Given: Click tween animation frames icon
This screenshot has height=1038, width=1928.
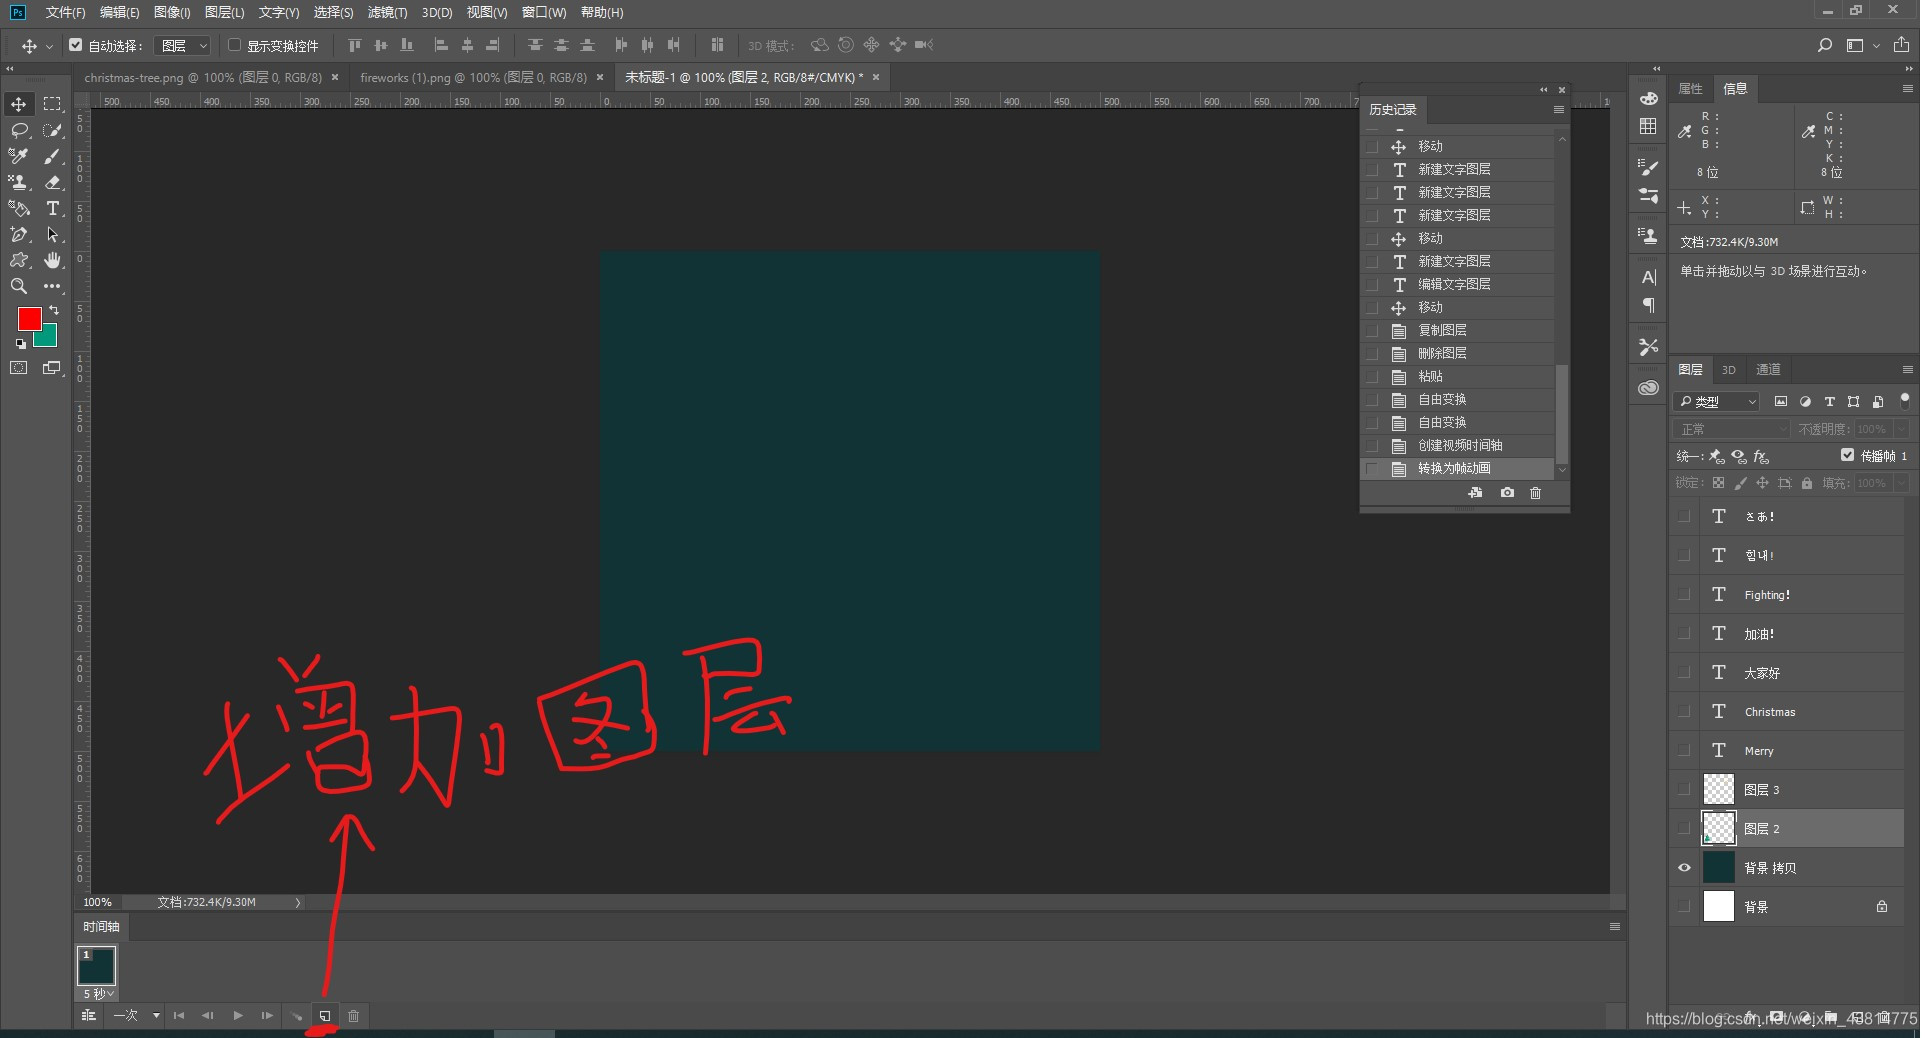Looking at the screenshot, I should click(297, 1016).
